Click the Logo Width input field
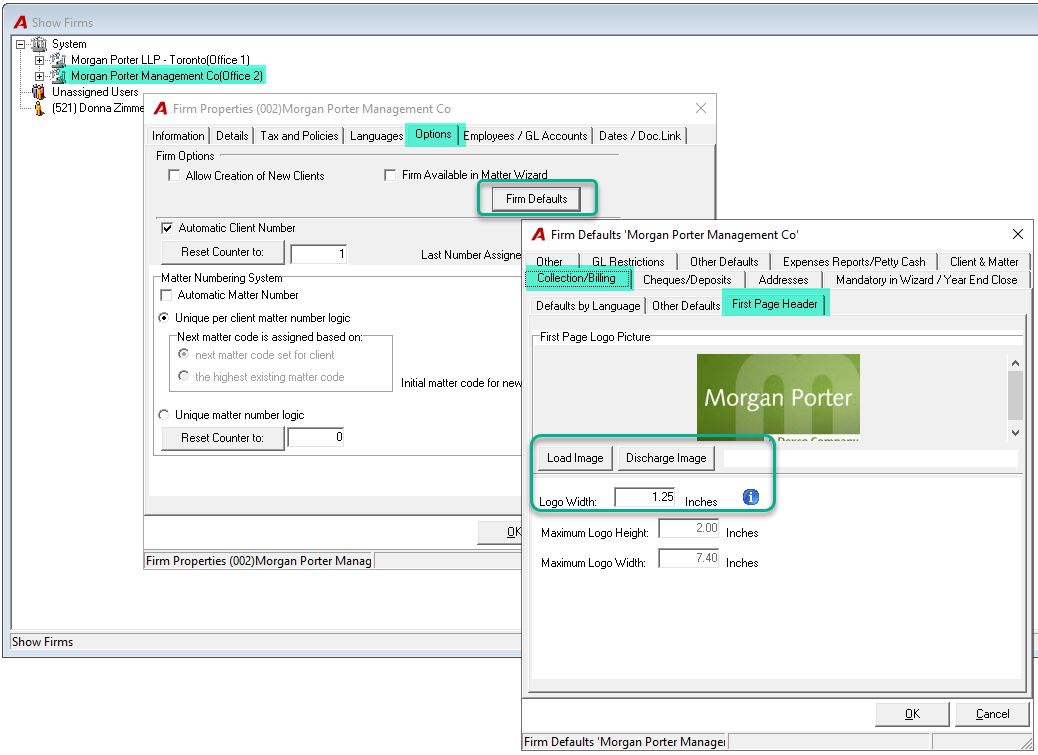 coord(645,497)
